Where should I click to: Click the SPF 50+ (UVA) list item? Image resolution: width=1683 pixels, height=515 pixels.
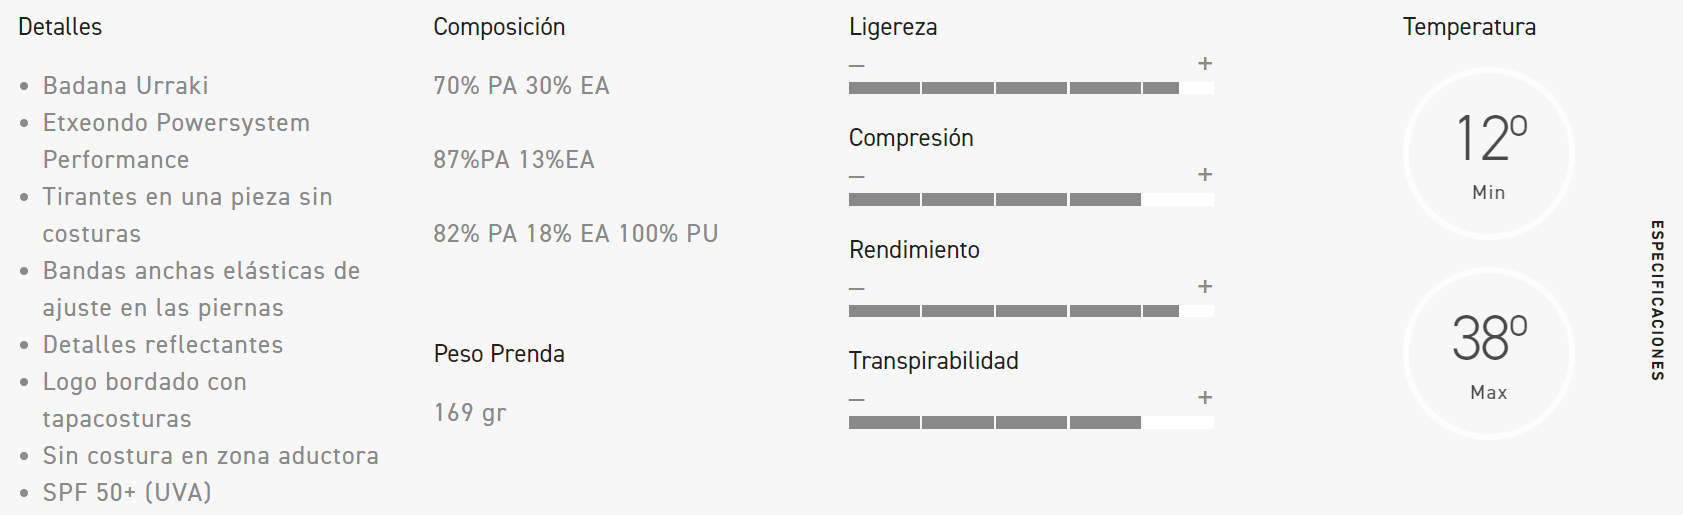[x=127, y=493]
